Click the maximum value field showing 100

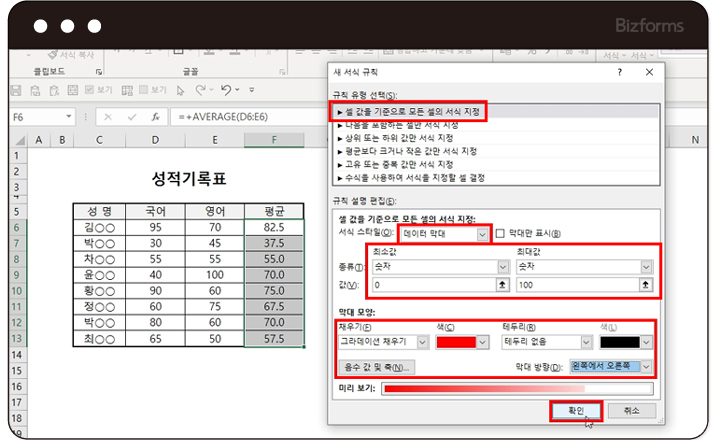coord(575,285)
